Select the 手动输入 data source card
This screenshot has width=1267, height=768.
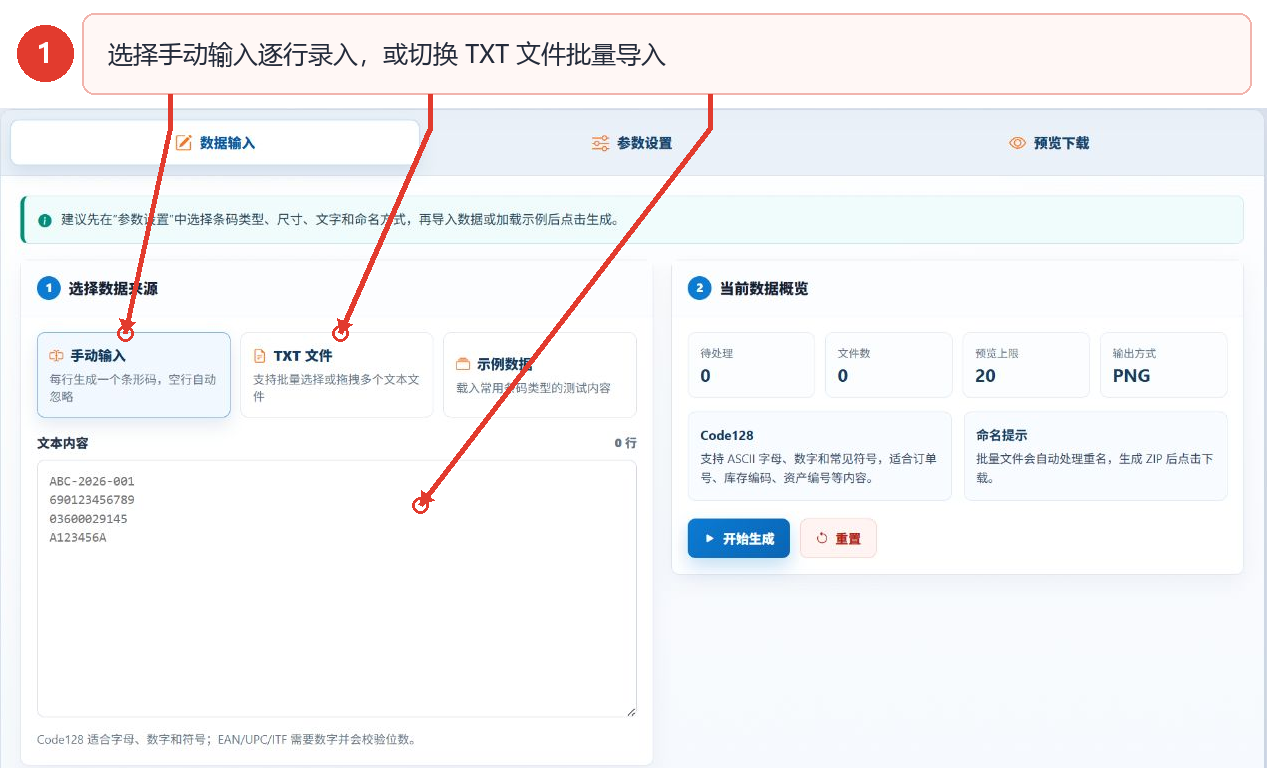tap(134, 375)
